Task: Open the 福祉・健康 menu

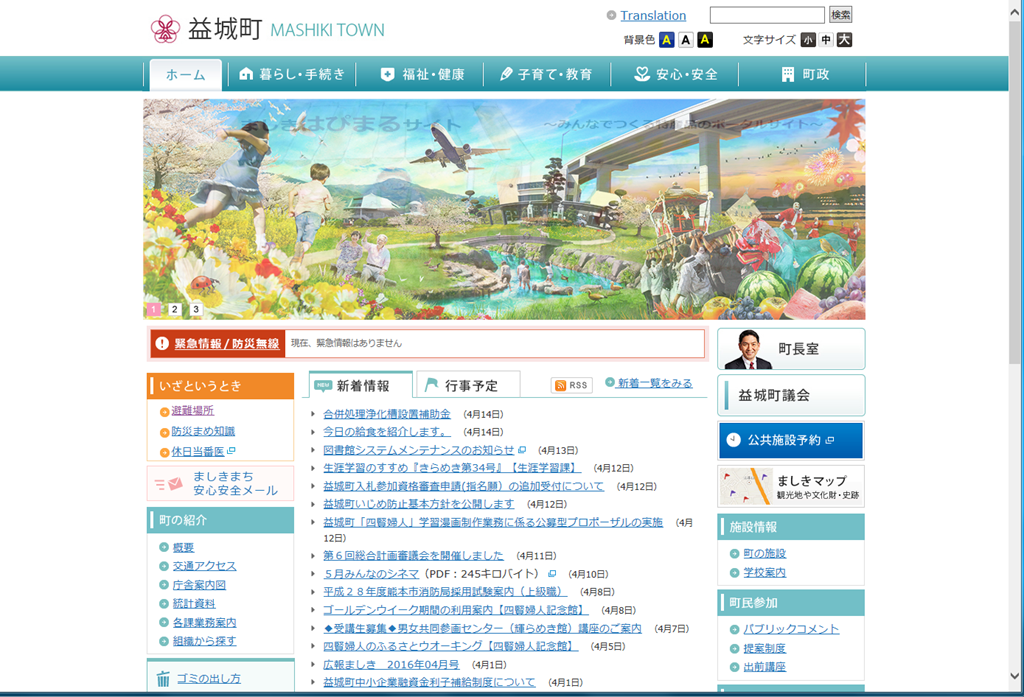Action: 422,74
